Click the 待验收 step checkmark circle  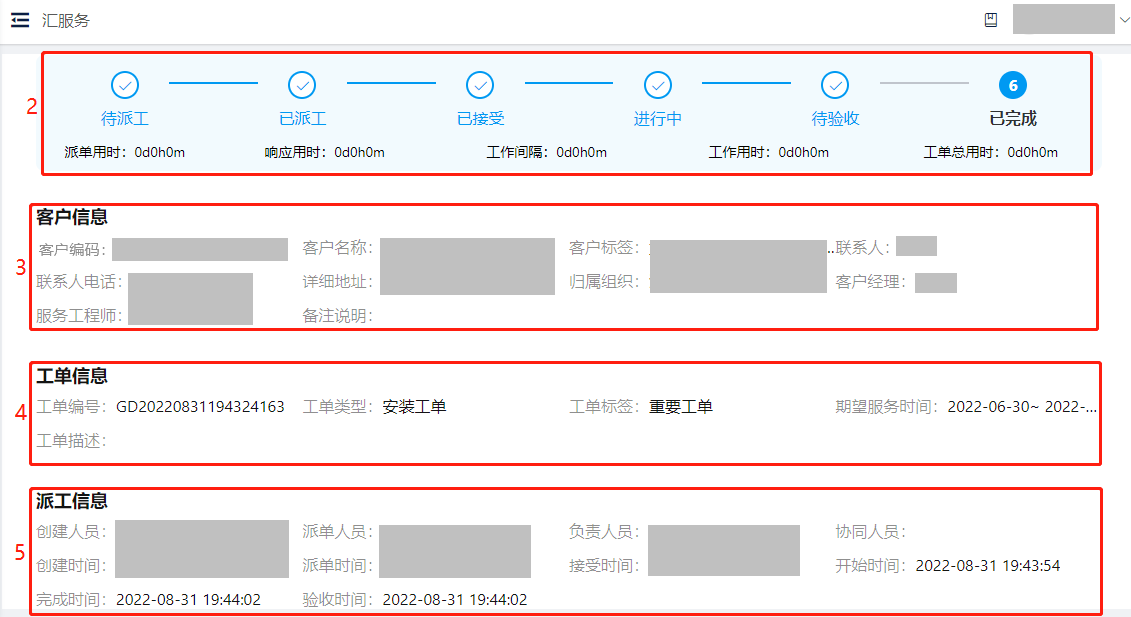tap(835, 85)
